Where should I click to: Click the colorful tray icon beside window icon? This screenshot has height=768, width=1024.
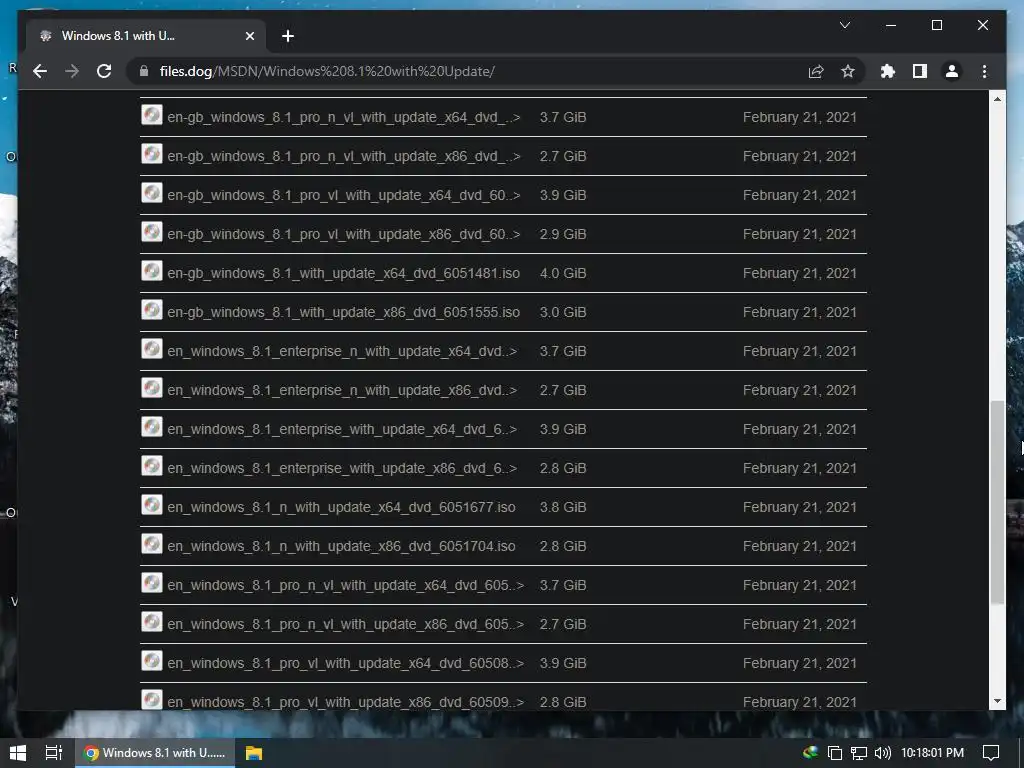click(810, 752)
